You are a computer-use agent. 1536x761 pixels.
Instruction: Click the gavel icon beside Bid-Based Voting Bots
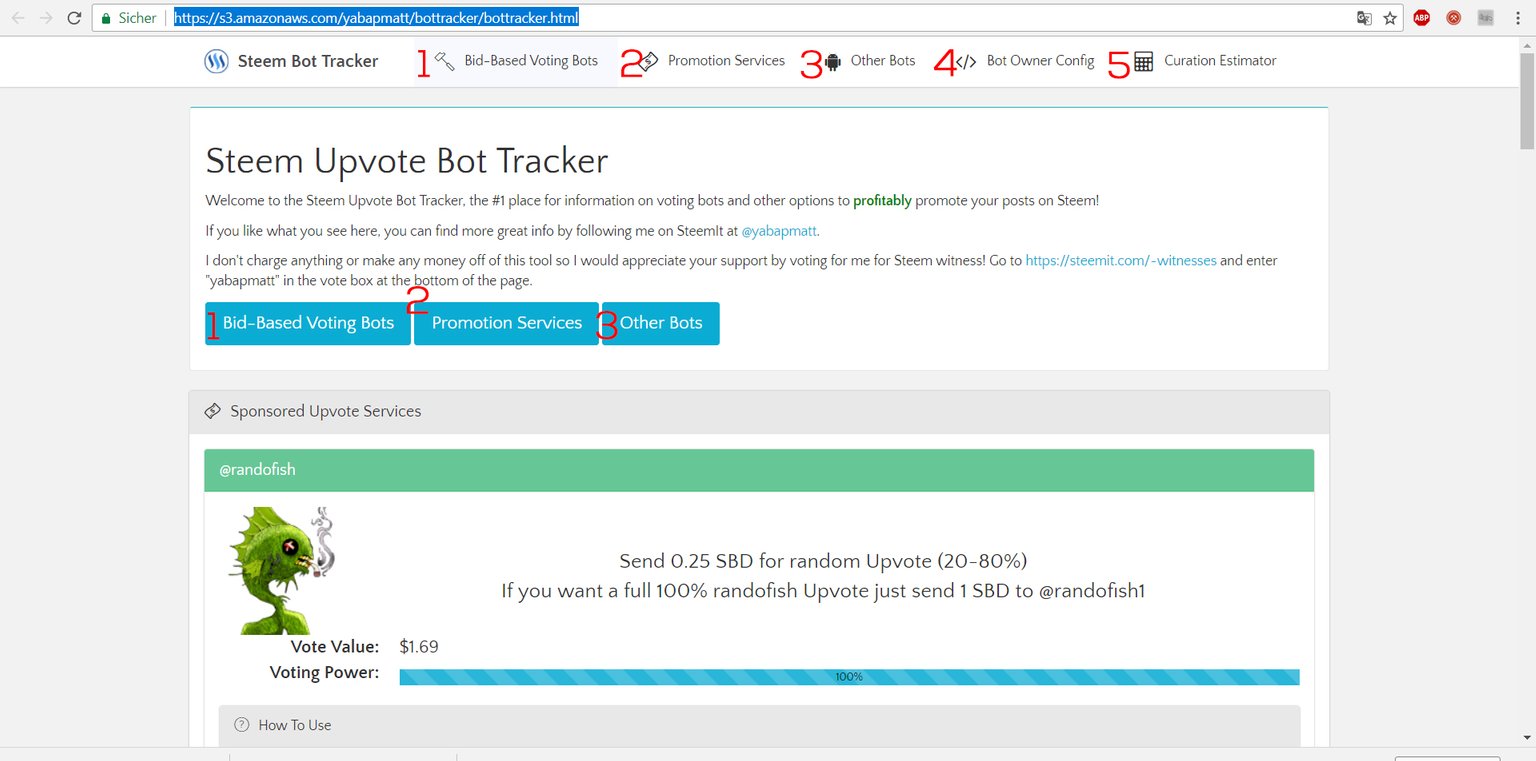(445, 61)
